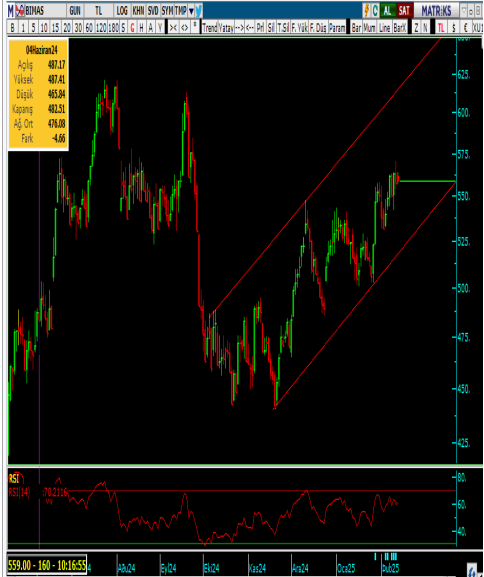Open the GUN period selector
The width and height of the screenshot is (484, 577).
coord(75,11)
